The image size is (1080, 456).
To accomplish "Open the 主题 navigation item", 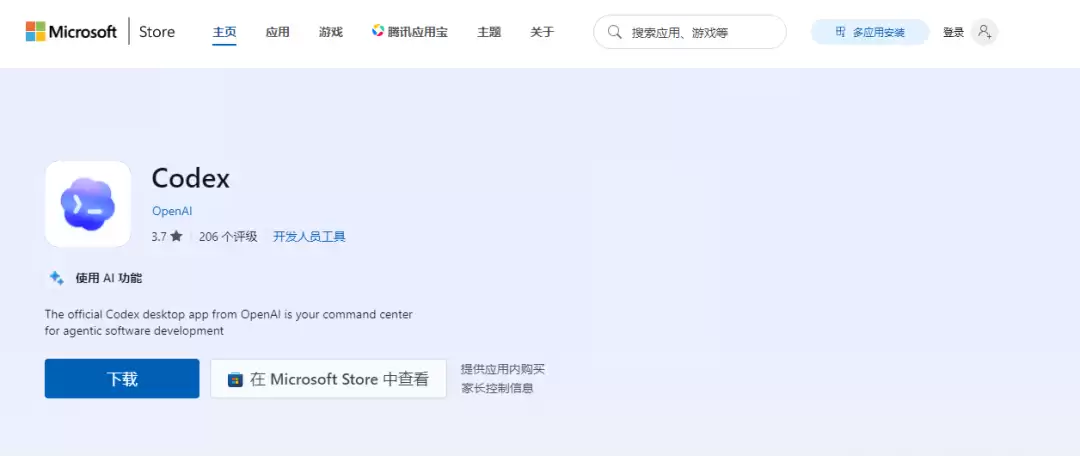I will click(489, 32).
